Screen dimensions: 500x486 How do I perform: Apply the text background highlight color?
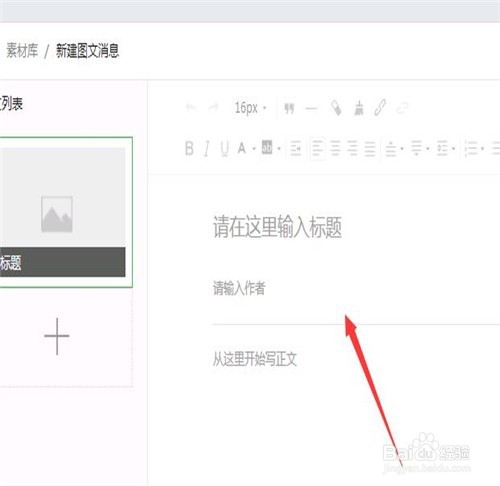point(267,147)
